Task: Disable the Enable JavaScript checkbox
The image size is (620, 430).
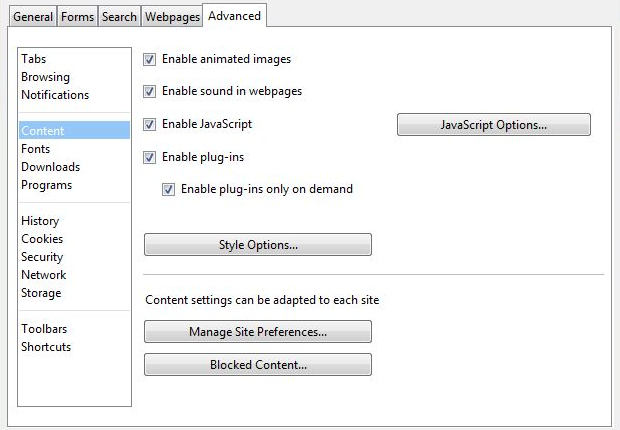Action: tap(149, 125)
